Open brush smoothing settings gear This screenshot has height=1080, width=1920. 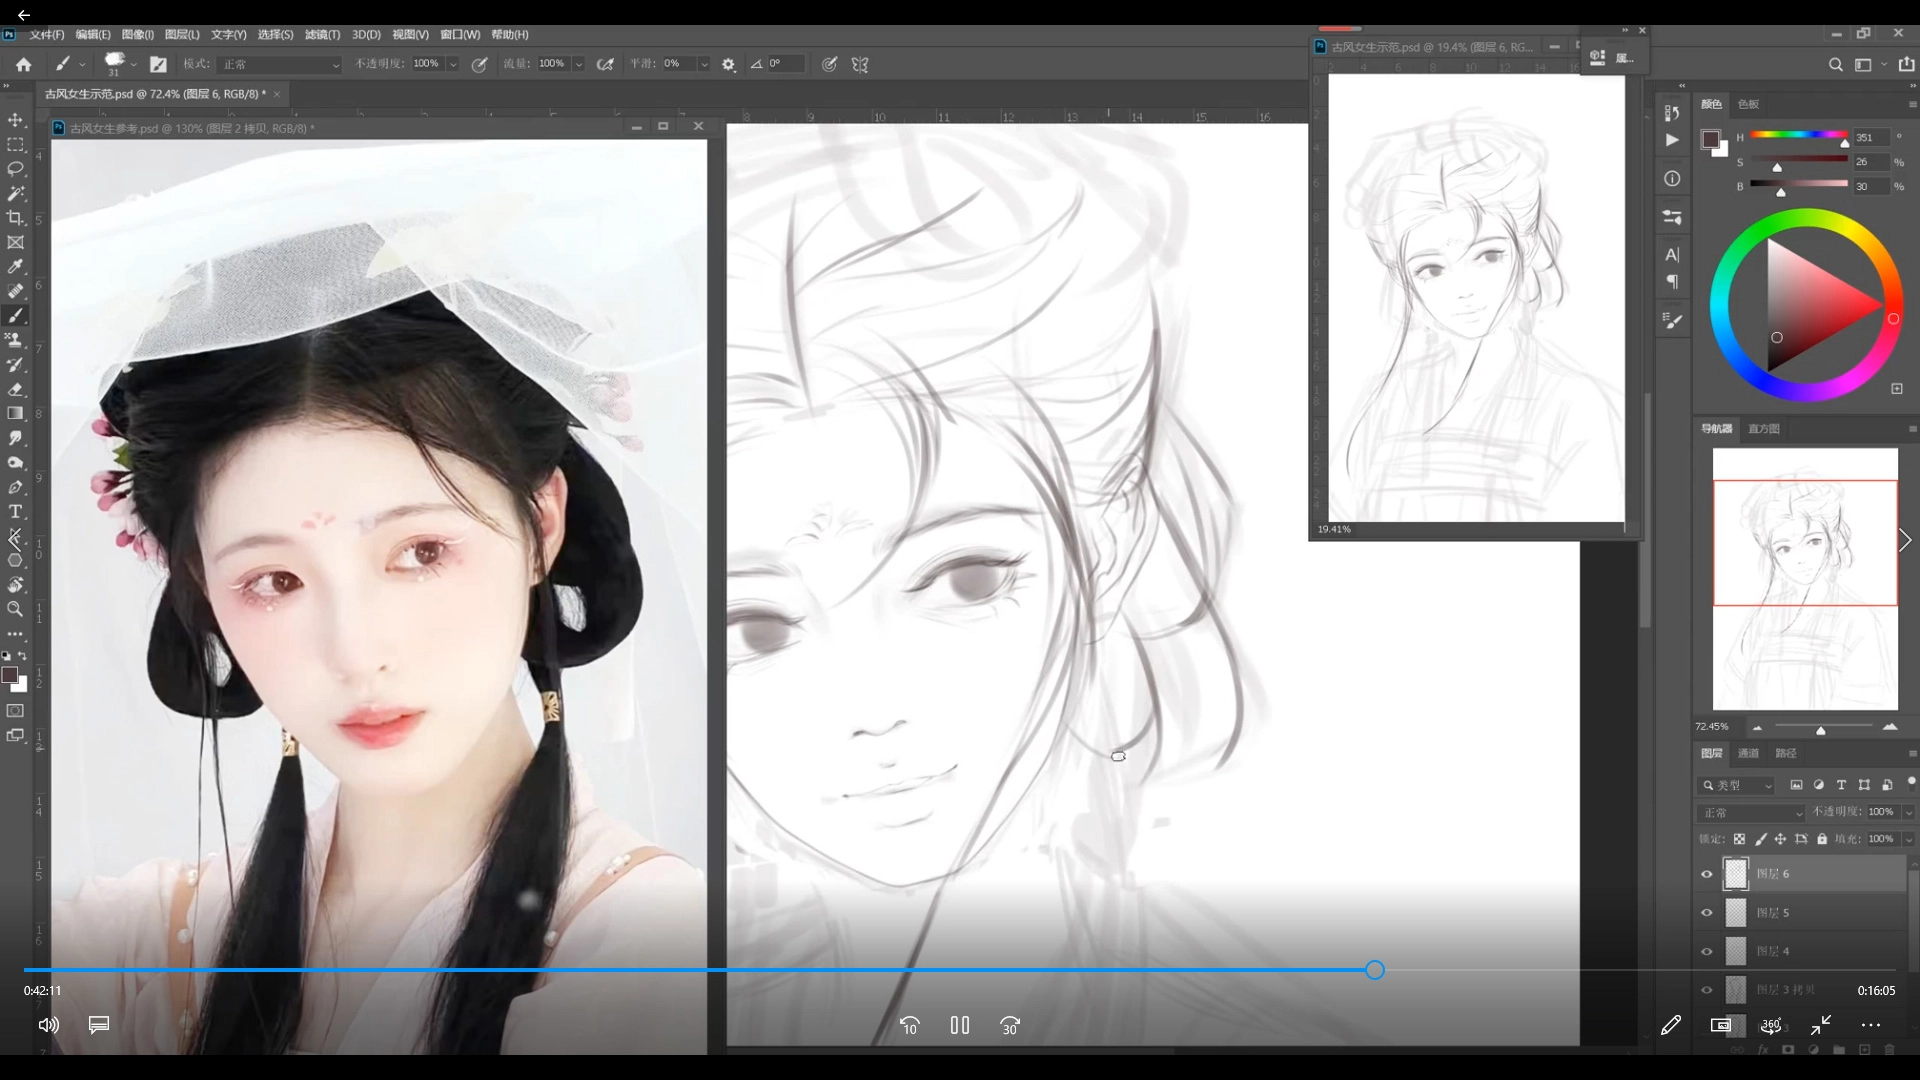728,64
